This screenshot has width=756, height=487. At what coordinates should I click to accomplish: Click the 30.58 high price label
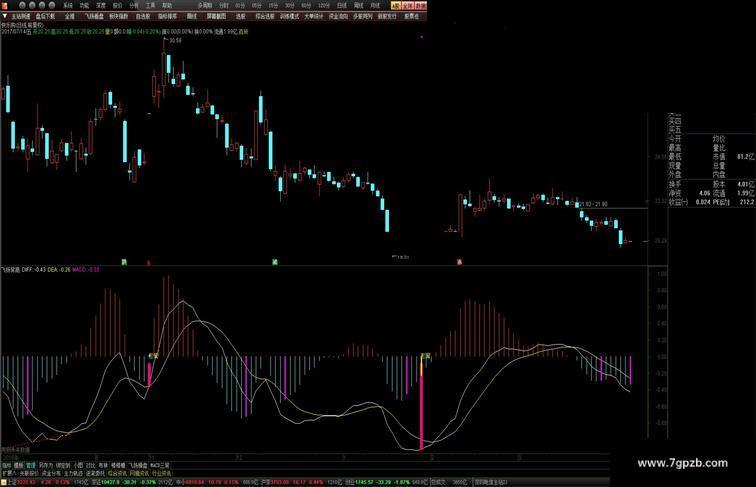pos(175,41)
